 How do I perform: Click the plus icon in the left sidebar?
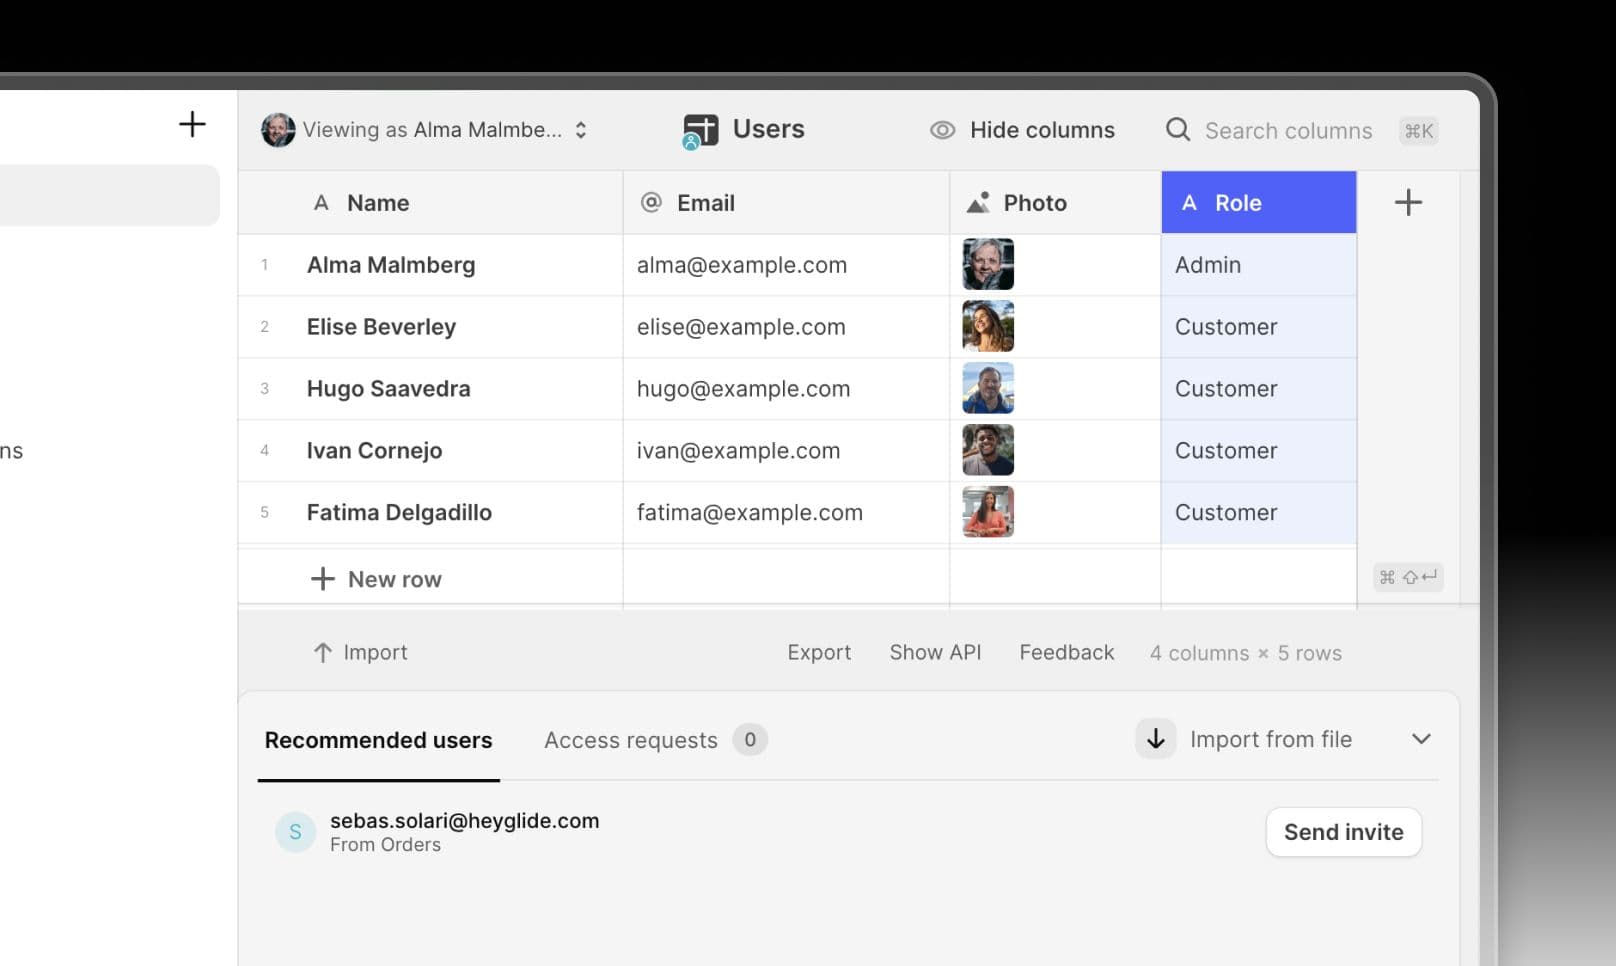192,124
